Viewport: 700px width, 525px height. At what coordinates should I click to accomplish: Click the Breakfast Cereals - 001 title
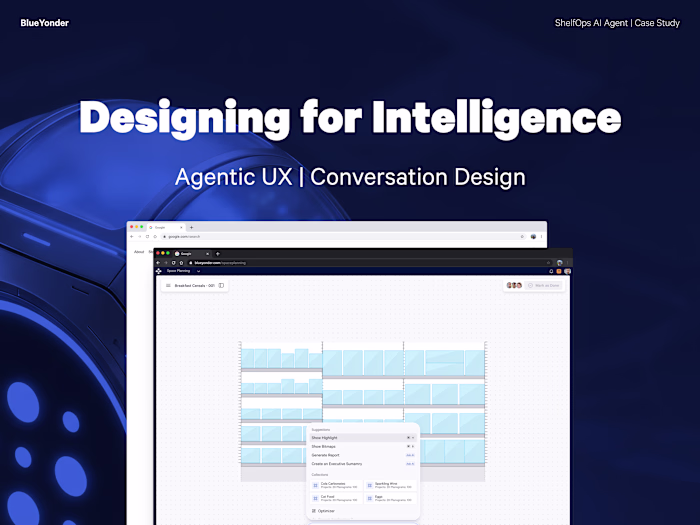pos(195,285)
